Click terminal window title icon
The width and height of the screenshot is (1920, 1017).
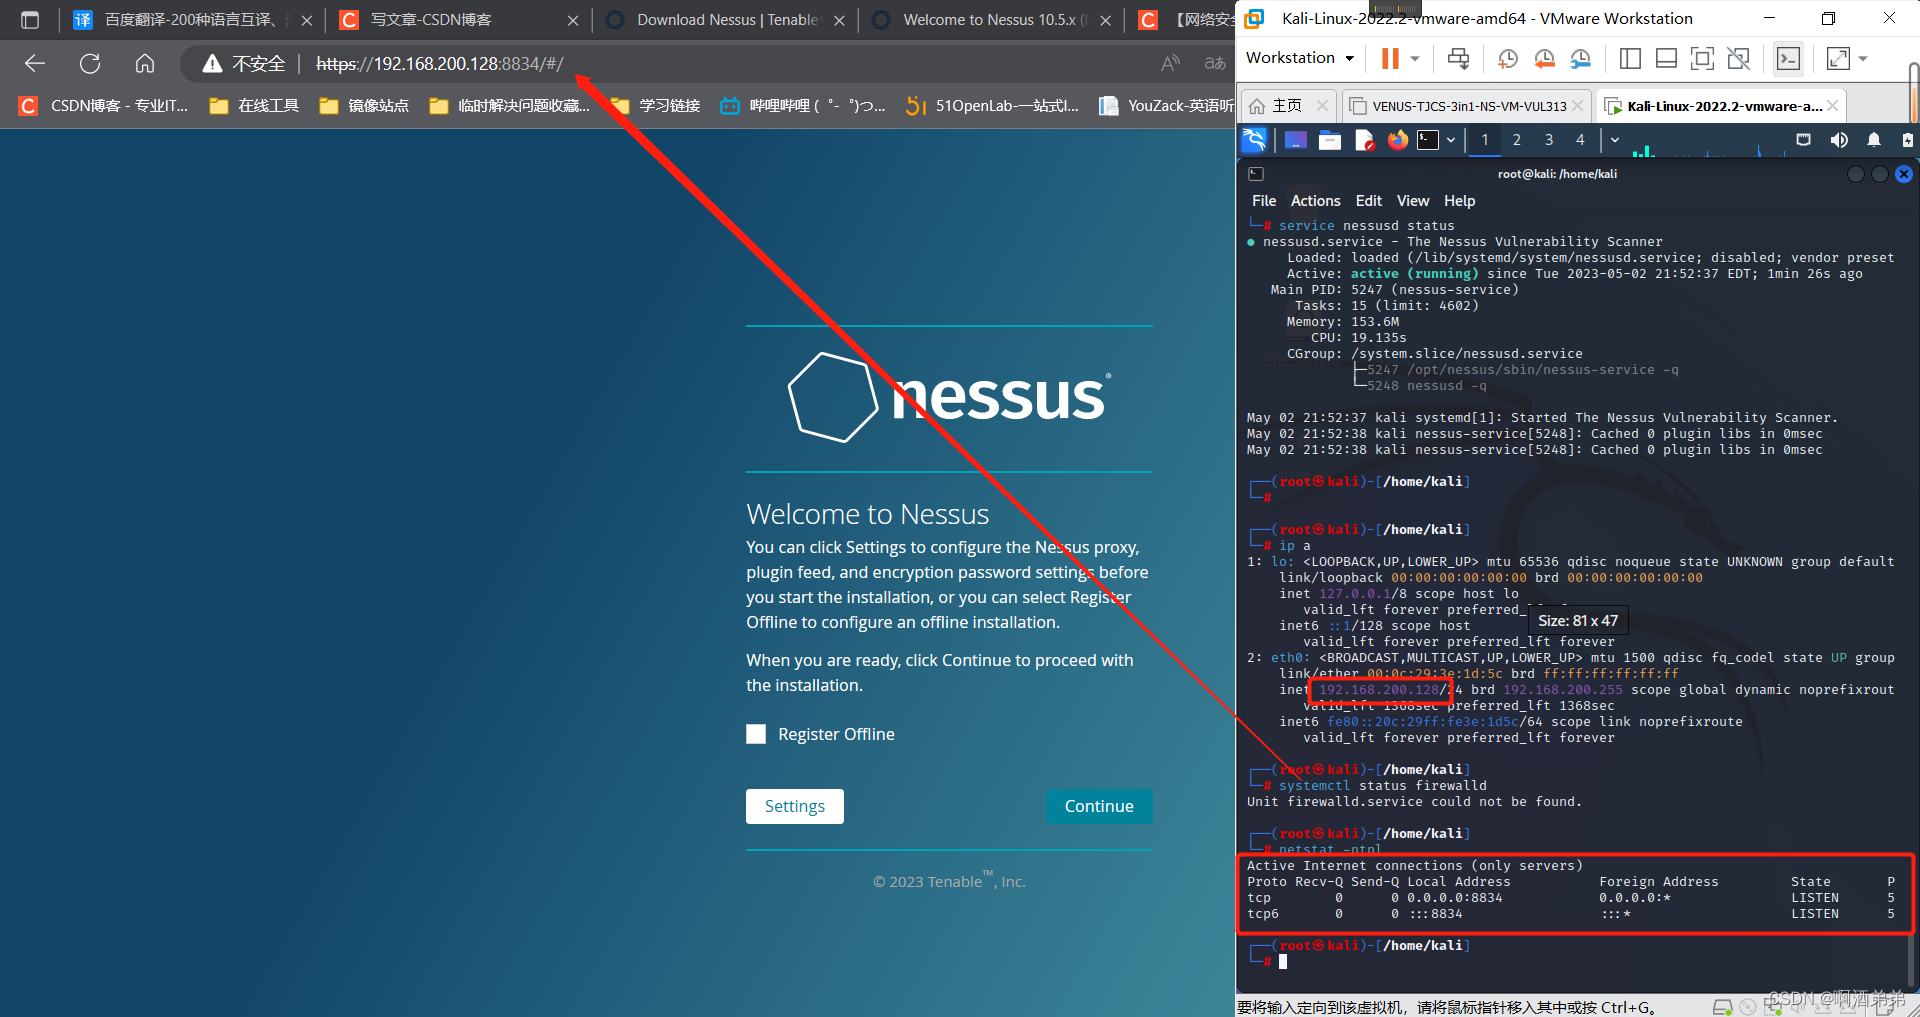tap(1256, 174)
